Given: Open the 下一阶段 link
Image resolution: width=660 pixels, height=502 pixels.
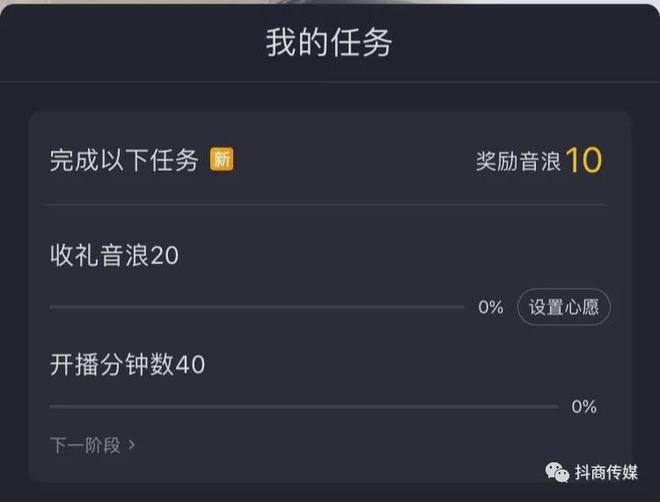Looking at the screenshot, I should coord(86,445).
